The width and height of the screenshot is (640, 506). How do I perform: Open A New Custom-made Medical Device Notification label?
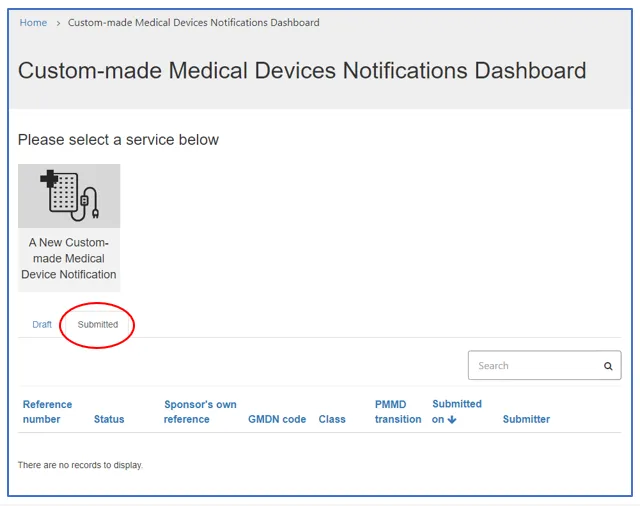(x=69, y=258)
